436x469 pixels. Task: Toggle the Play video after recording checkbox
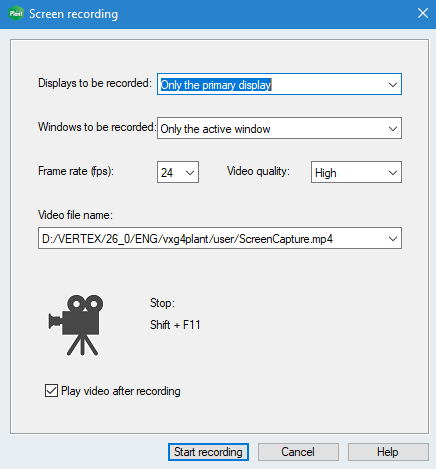pyautogui.click(x=51, y=390)
